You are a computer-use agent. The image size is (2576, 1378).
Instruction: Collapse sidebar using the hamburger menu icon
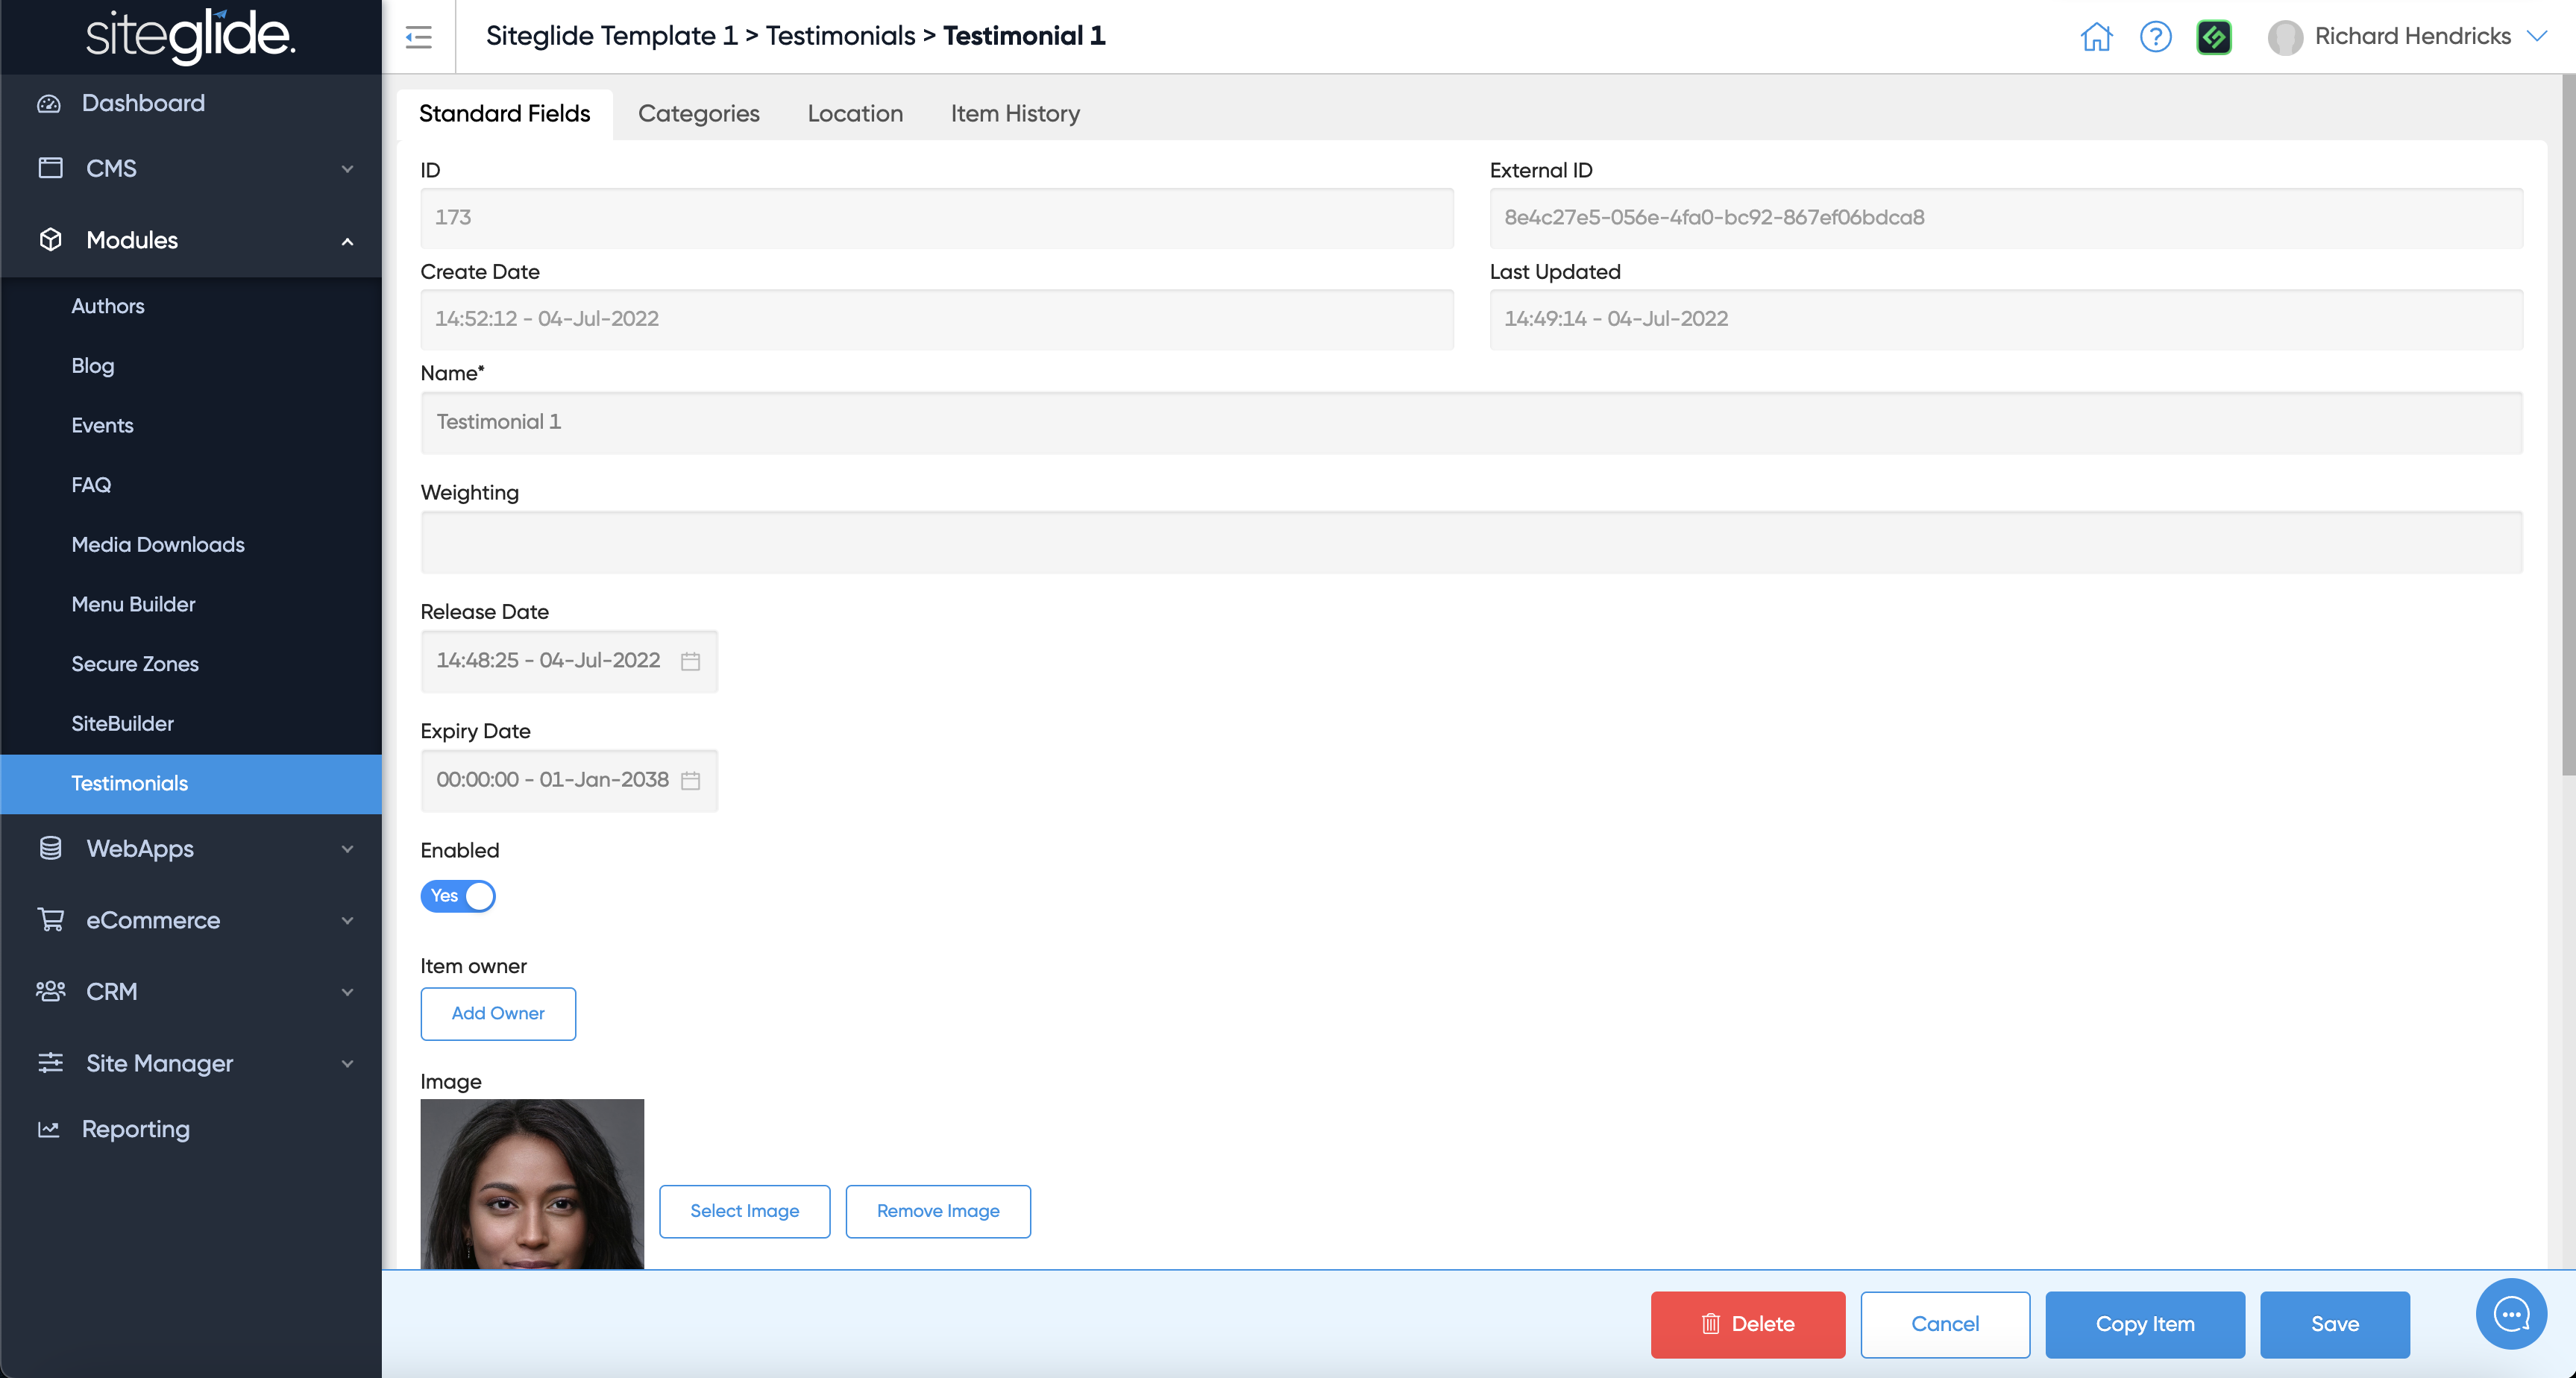[x=418, y=37]
